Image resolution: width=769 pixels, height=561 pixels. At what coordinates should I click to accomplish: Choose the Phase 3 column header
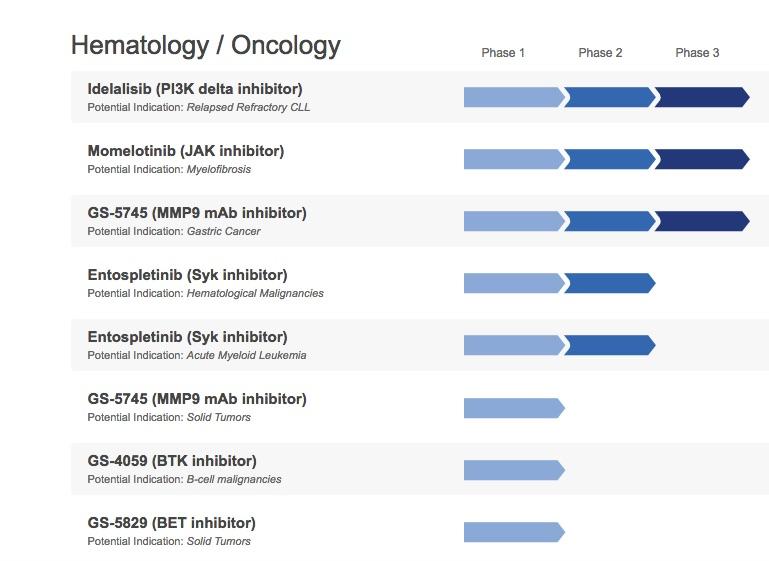[697, 53]
